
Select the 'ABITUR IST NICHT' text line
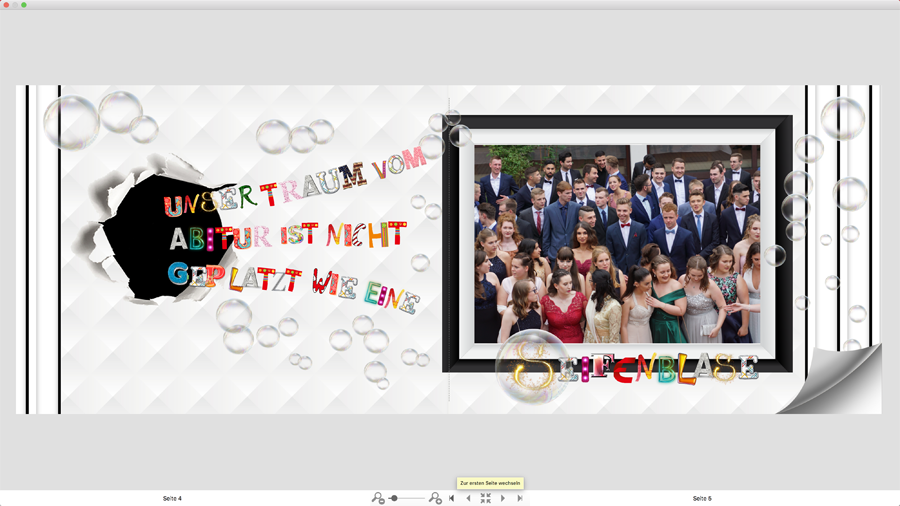(288, 235)
